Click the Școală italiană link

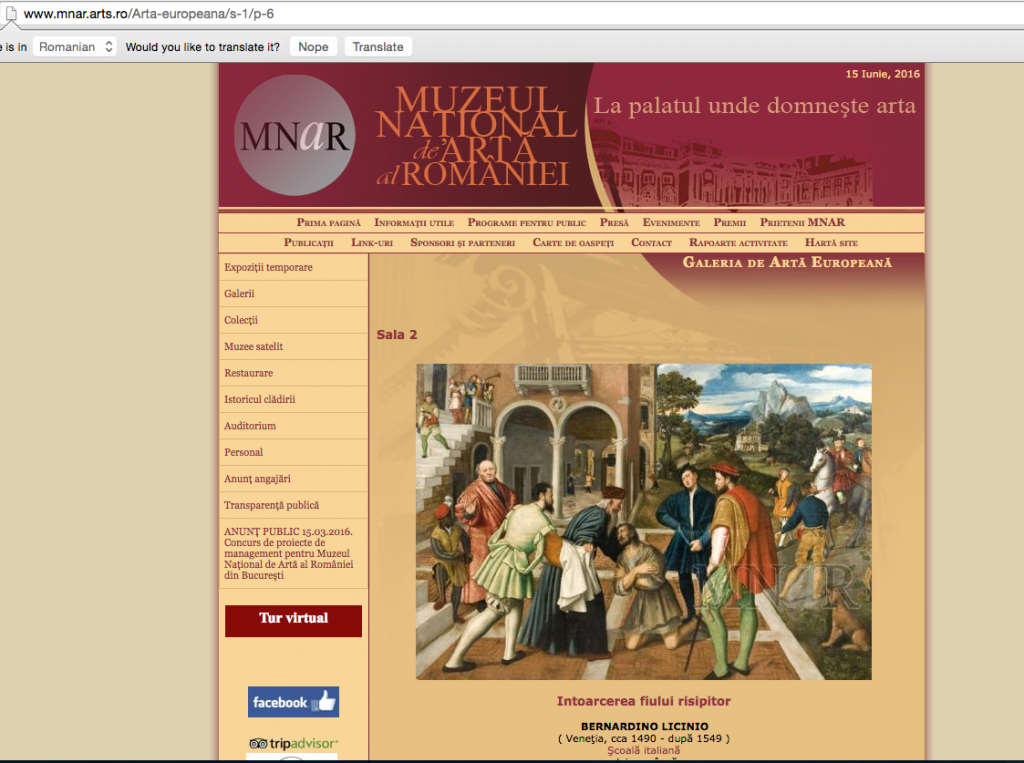(x=644, y=751)
